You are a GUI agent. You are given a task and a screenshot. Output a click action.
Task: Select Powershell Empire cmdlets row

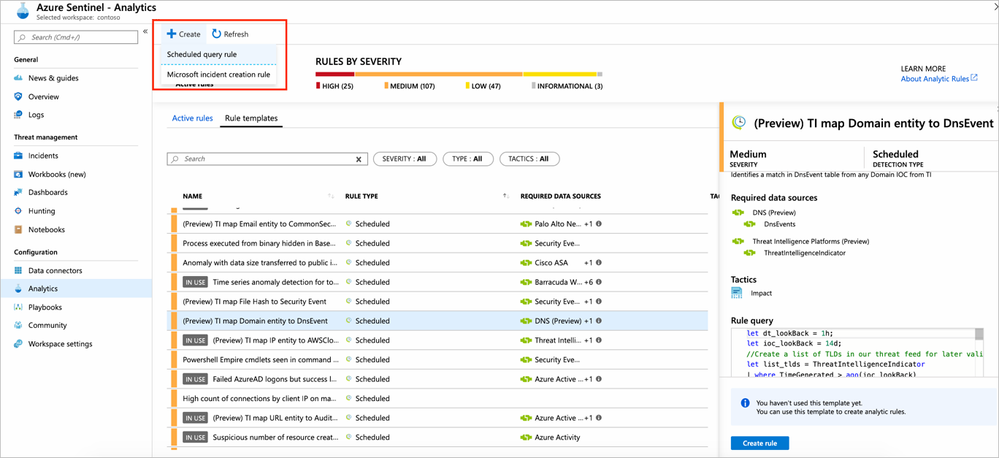[437, 360]
